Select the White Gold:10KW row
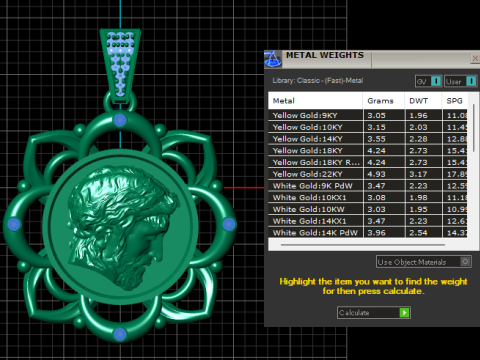The image size is (480, 360). click(368, 209)
